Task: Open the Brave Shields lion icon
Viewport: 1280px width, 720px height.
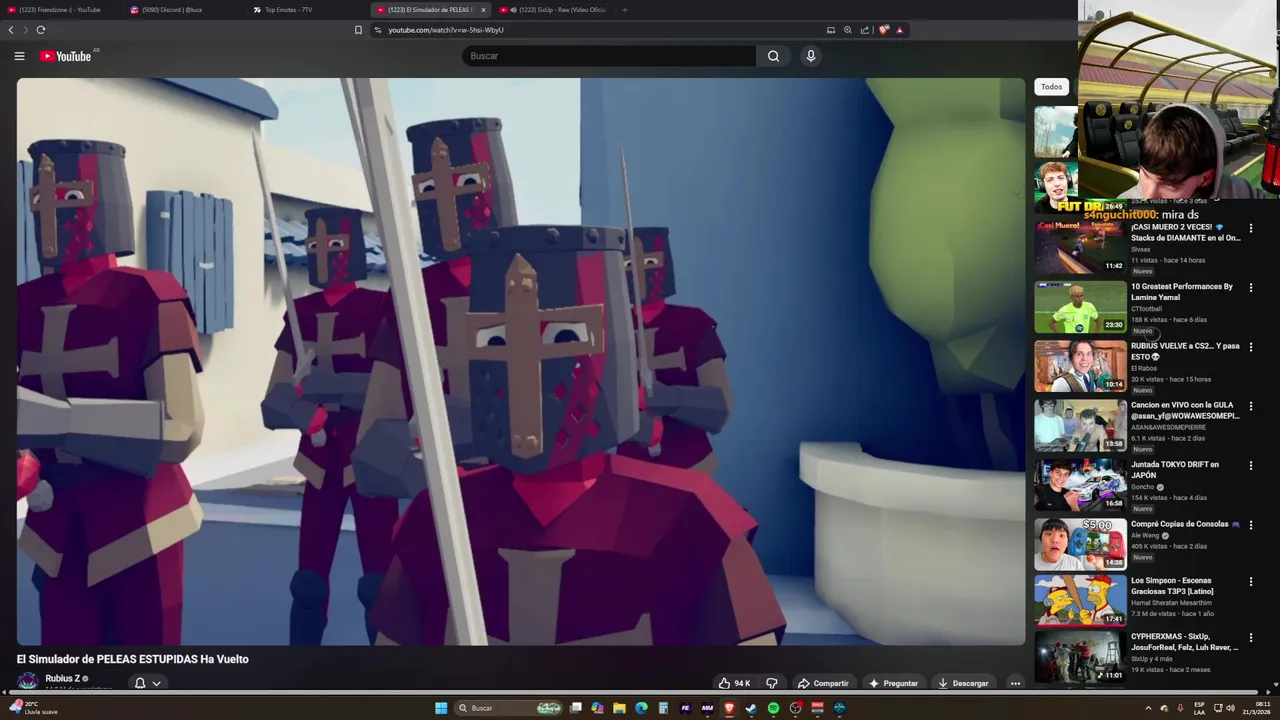Action: tap(883, 30)
